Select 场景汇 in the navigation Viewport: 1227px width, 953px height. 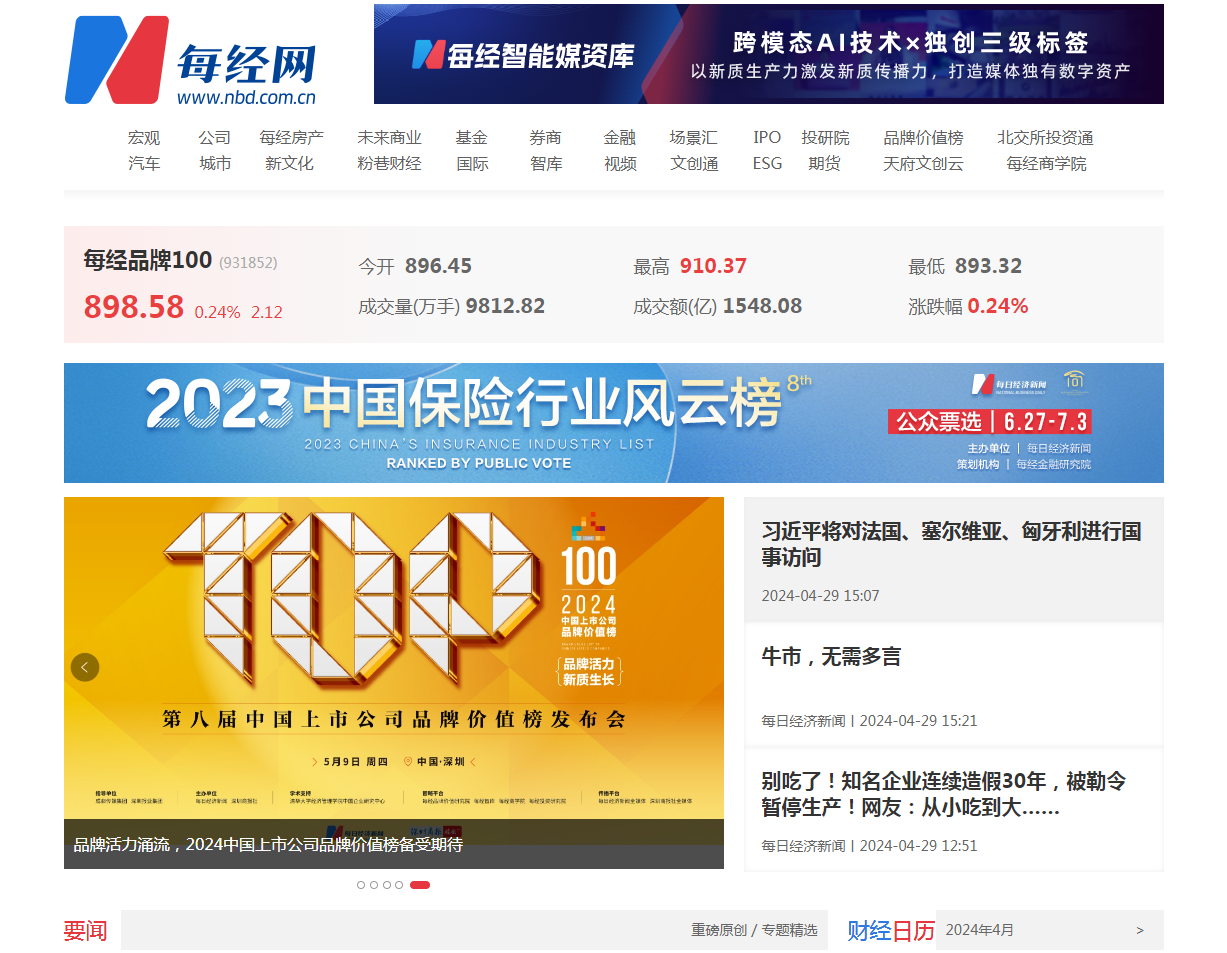click(x=694, y=138)
